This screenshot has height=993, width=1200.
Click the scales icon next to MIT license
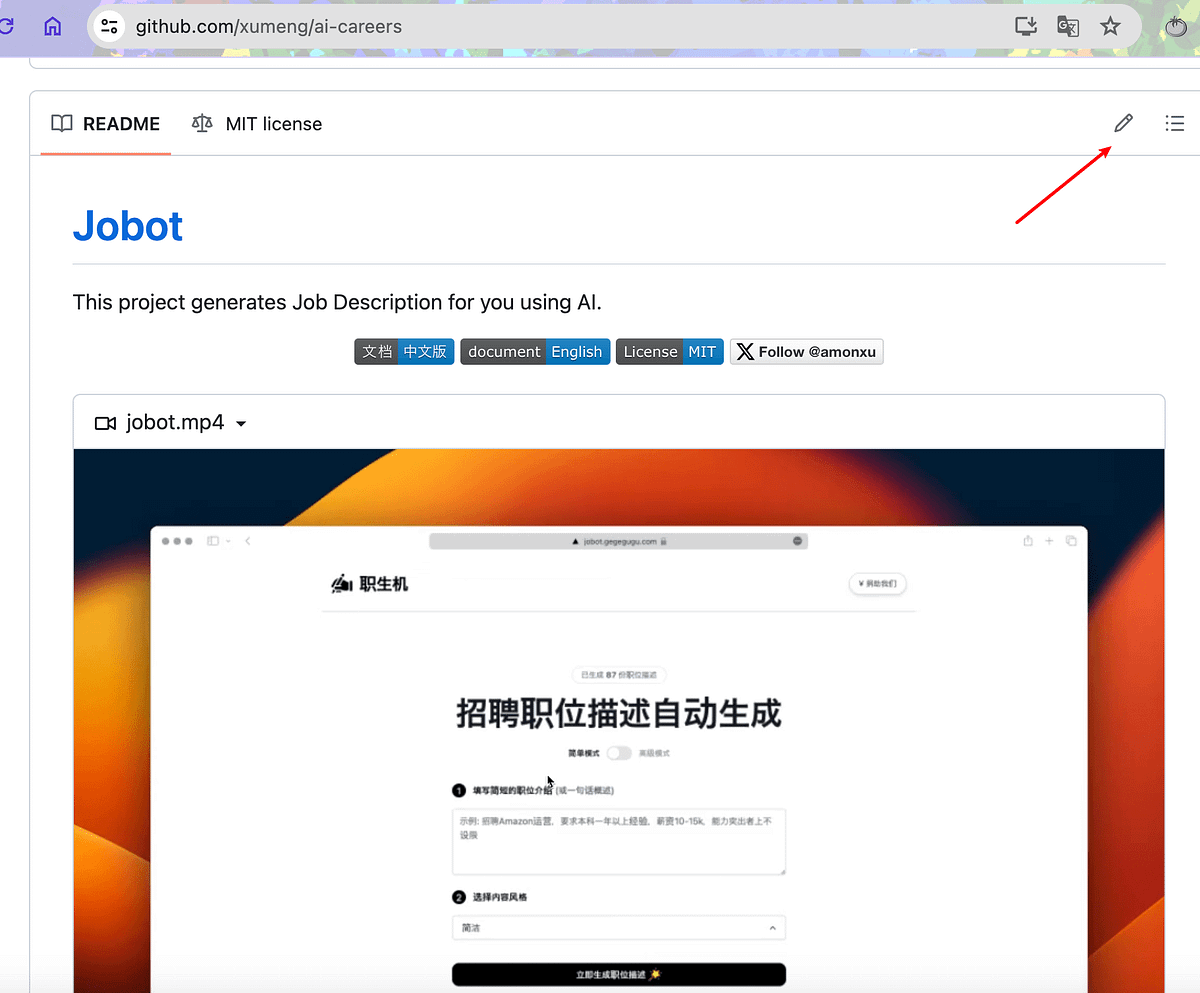pyautogui.click(x=201, y=123)
